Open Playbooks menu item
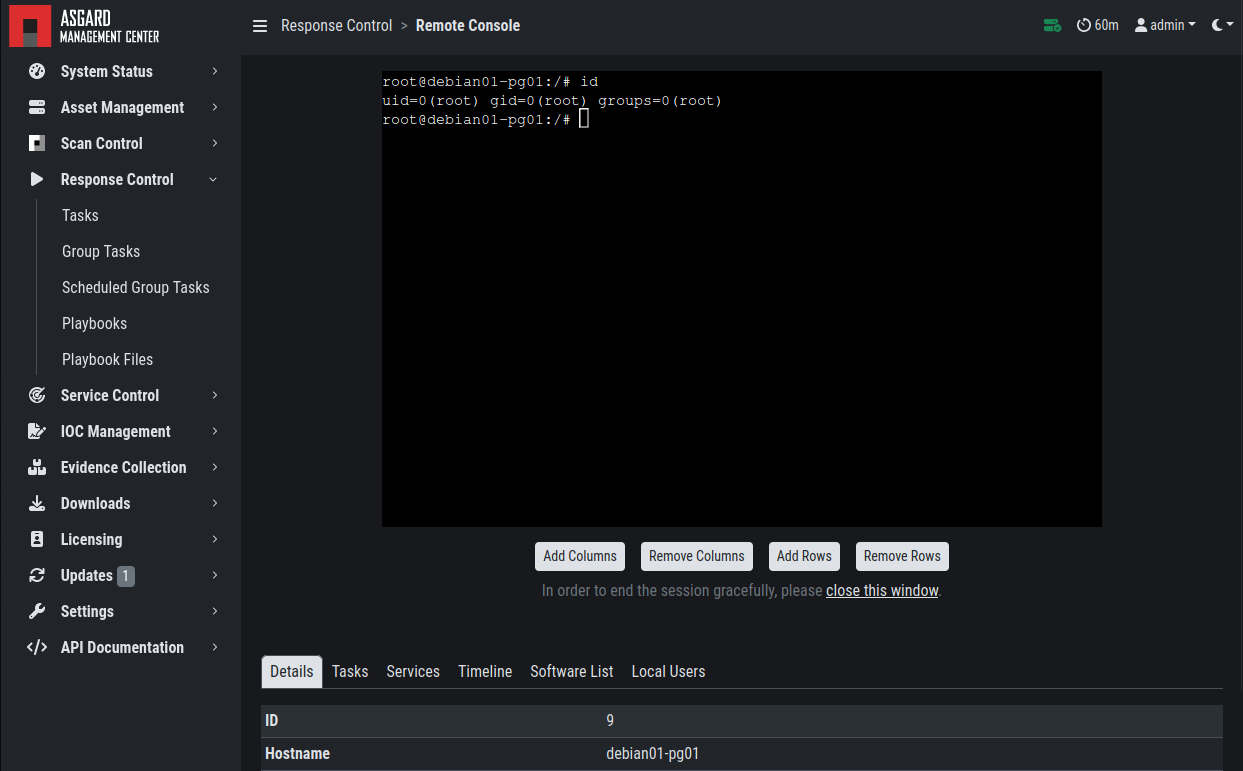Image resolution: width=1243 pixels, height=771 pixels. [x=94, y=323]
